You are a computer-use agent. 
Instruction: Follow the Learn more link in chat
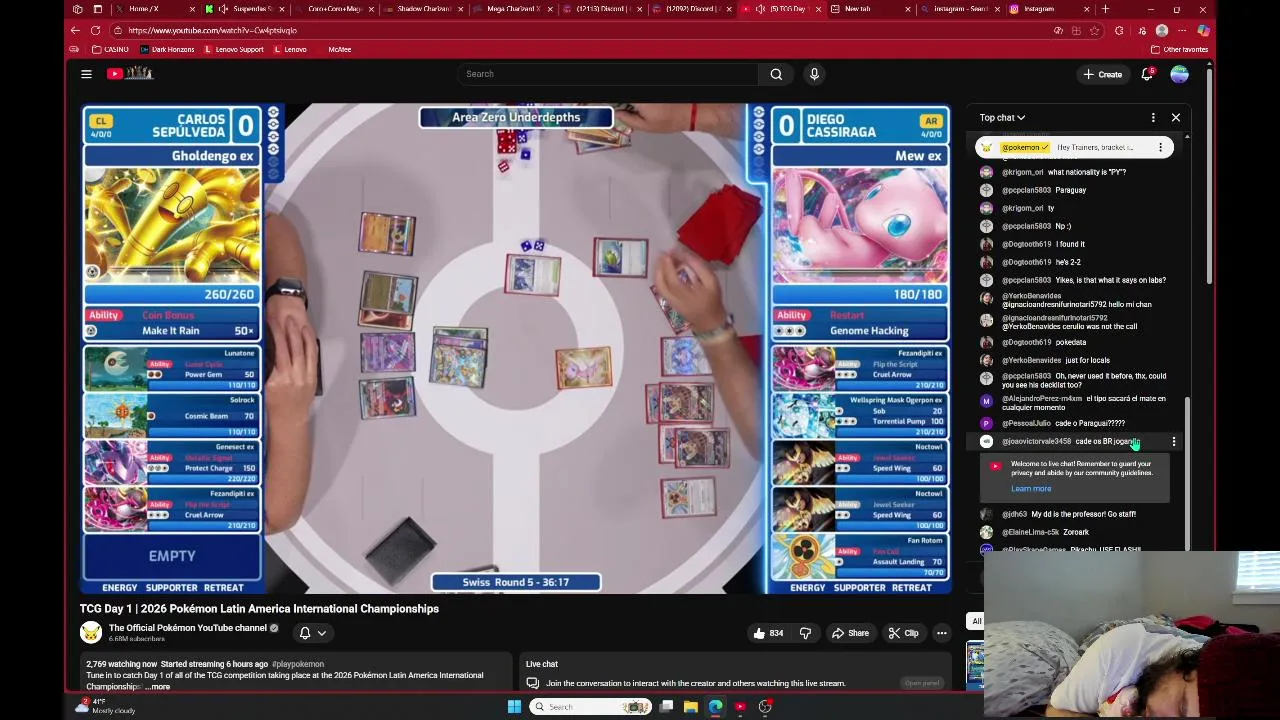tap(1031, 489)
